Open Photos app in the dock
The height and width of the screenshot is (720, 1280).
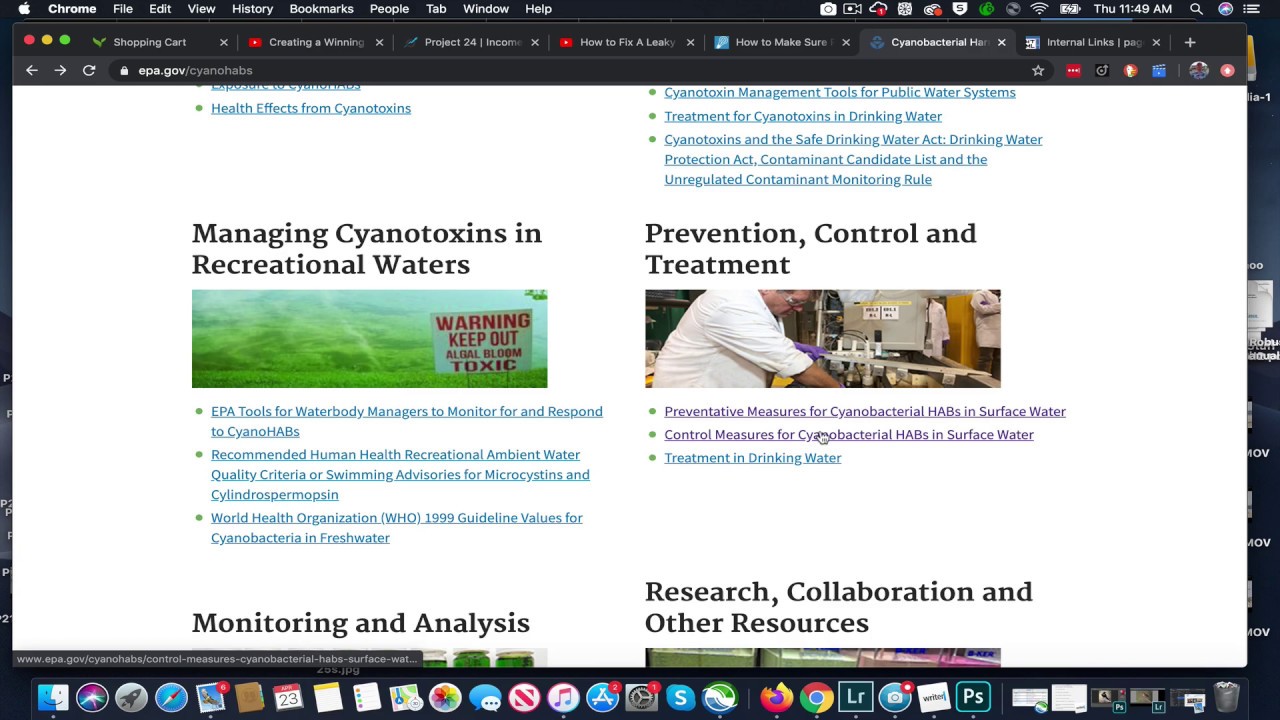pyautogui.click(x=445, y=697)
